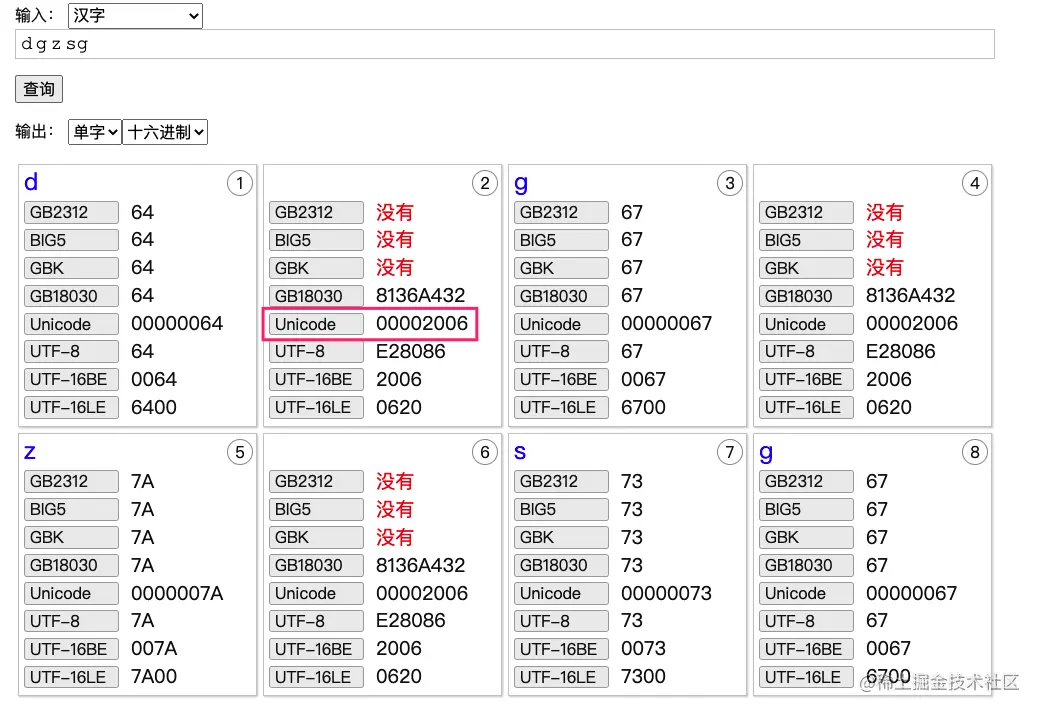
Task: Open the 汉字 input type dropdown
Action: point(135,15)
